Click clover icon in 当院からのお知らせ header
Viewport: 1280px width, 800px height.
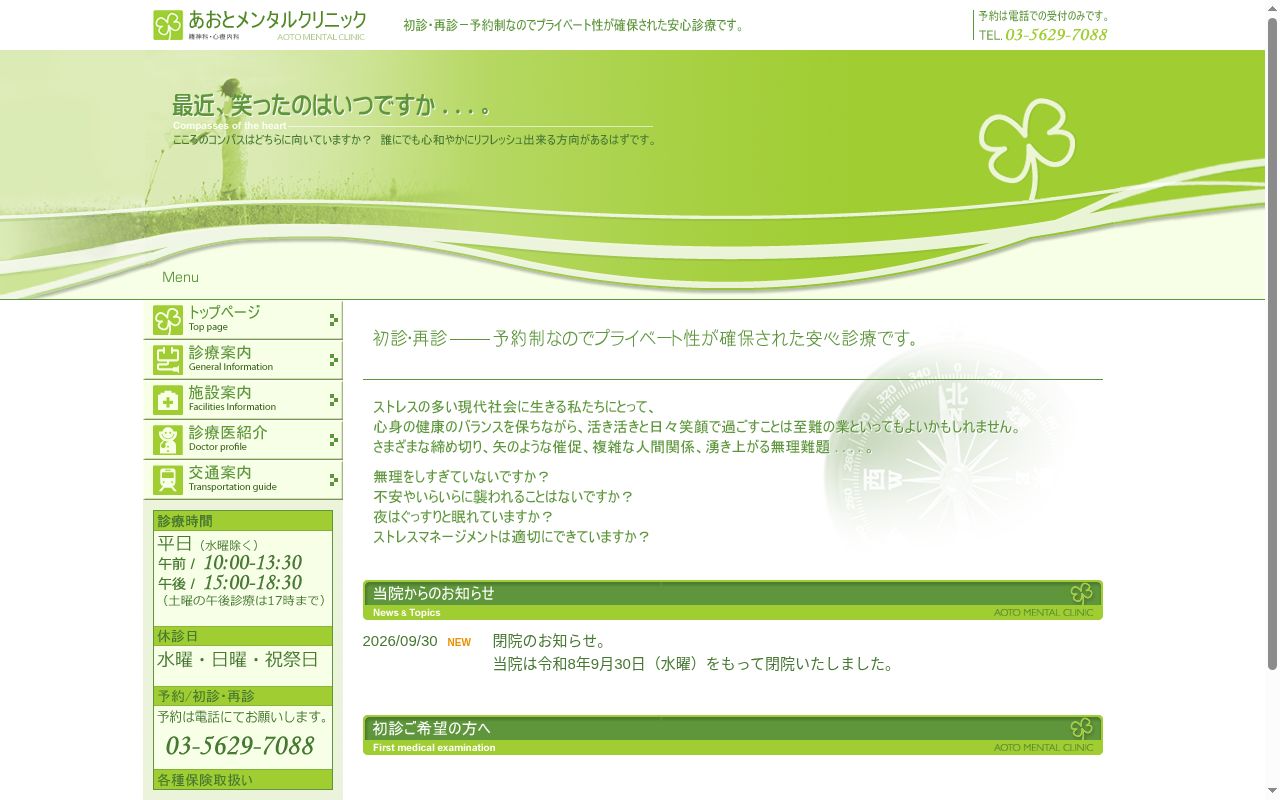point(1081,593)
